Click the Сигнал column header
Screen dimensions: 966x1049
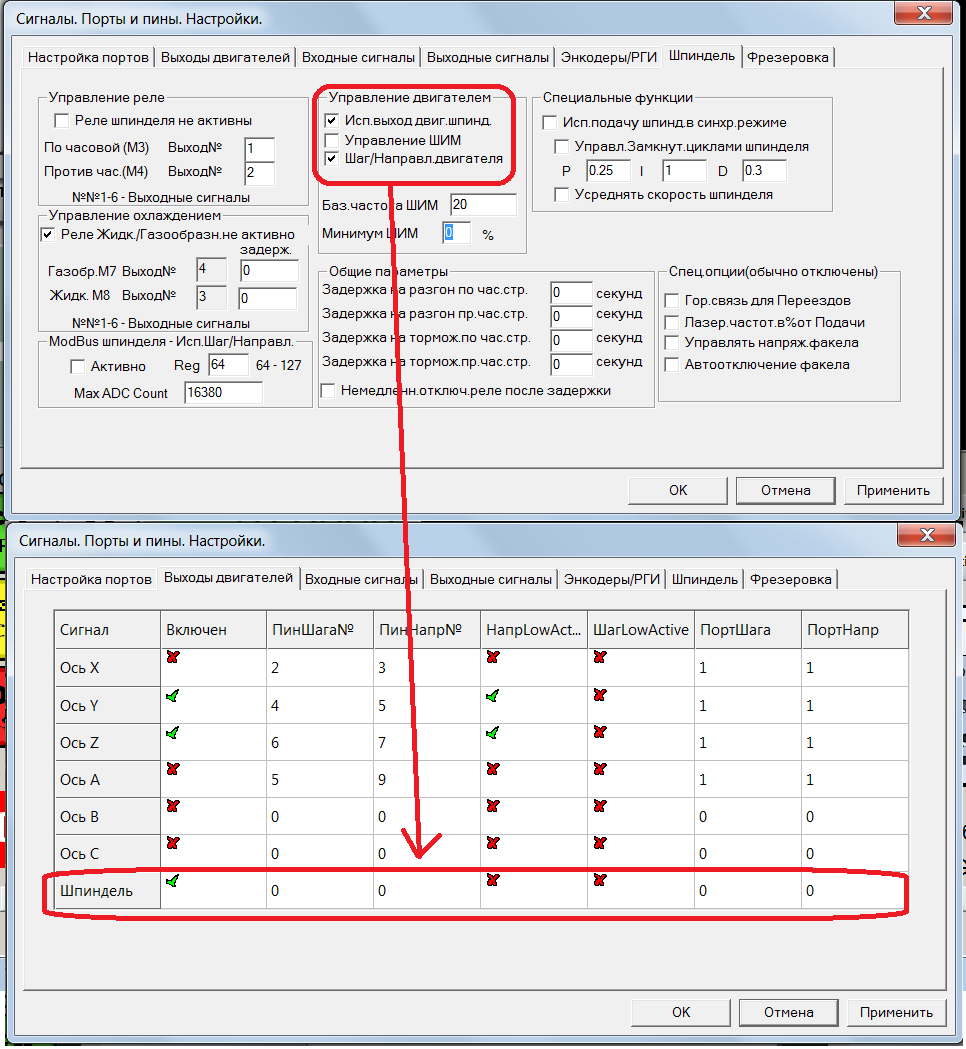(107, 630)
